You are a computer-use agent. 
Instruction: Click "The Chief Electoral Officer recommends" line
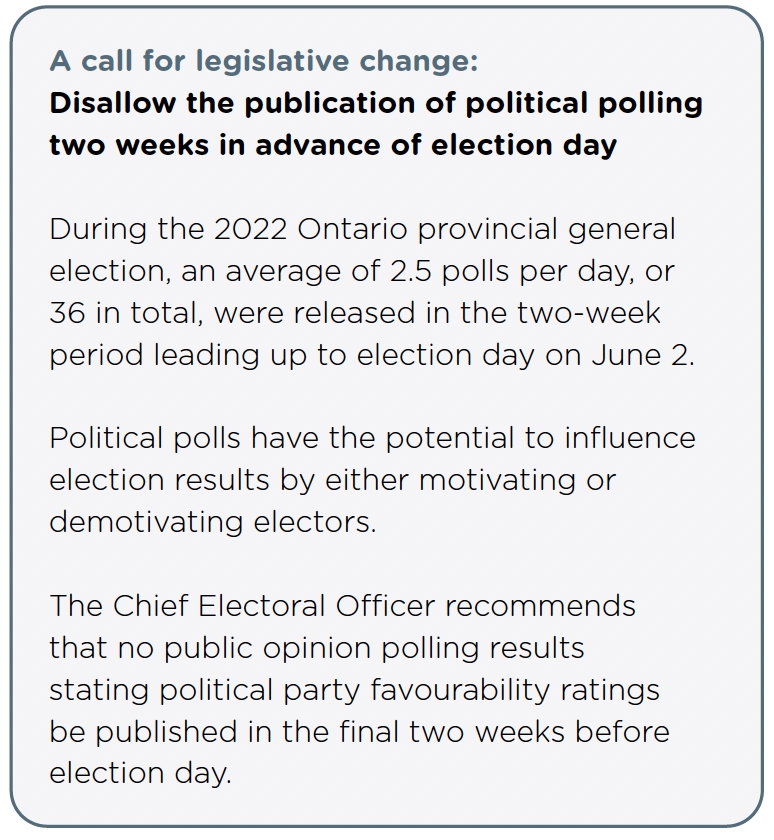point(342,606)
